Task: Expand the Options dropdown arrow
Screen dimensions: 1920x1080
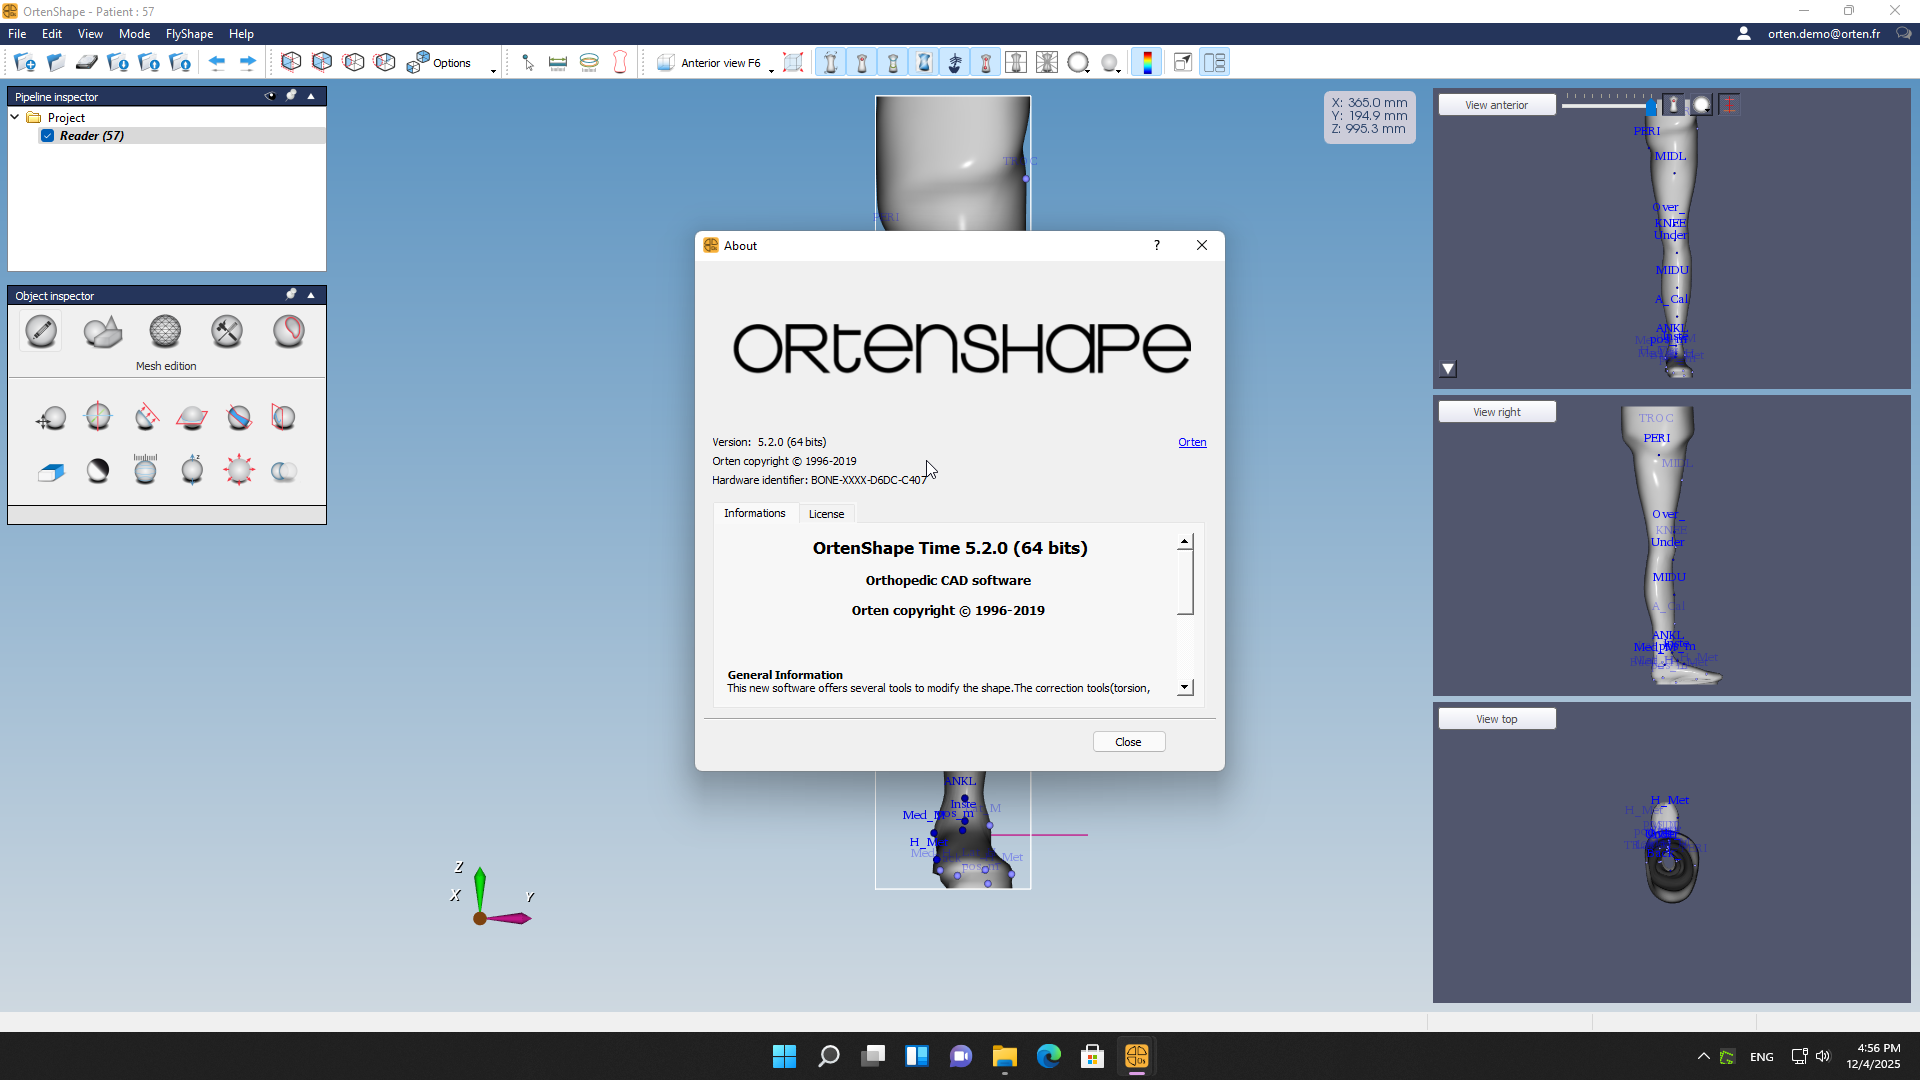Action: (493, 70)
